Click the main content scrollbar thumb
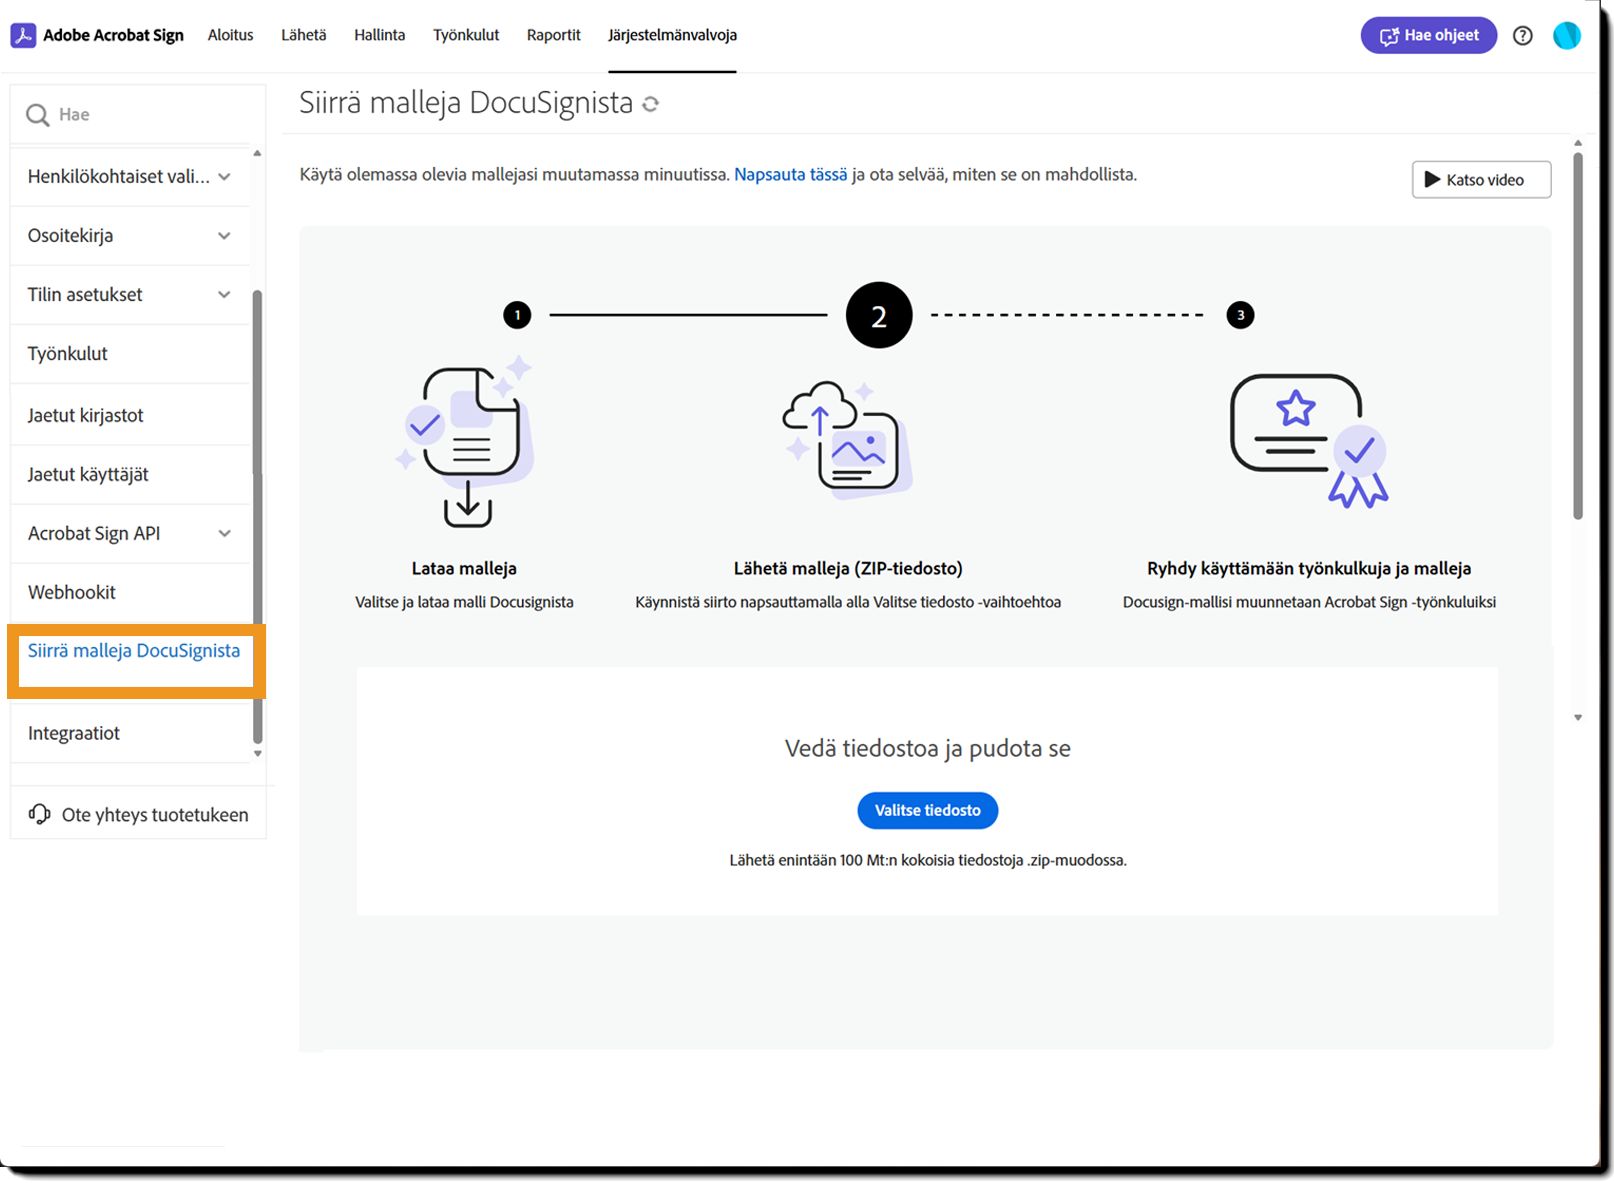 point(1578,336)
